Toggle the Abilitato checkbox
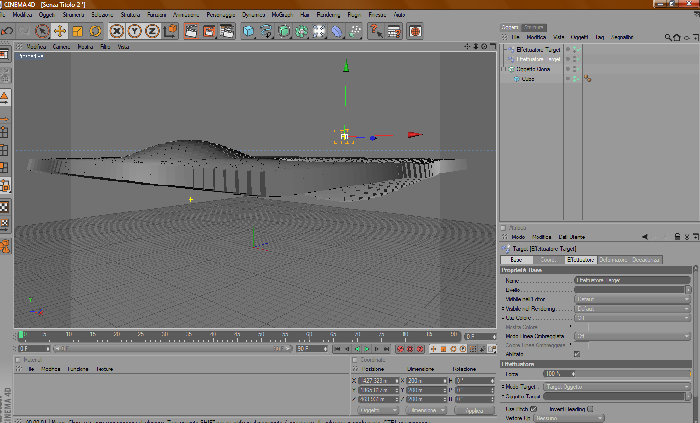This screenshot has width=700, height=423. click(x=577, y=354)
